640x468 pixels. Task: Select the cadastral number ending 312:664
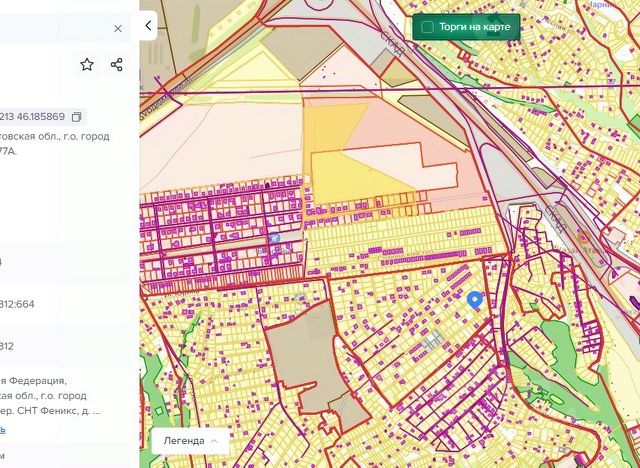pyautogui.click(x=17, y=304)
